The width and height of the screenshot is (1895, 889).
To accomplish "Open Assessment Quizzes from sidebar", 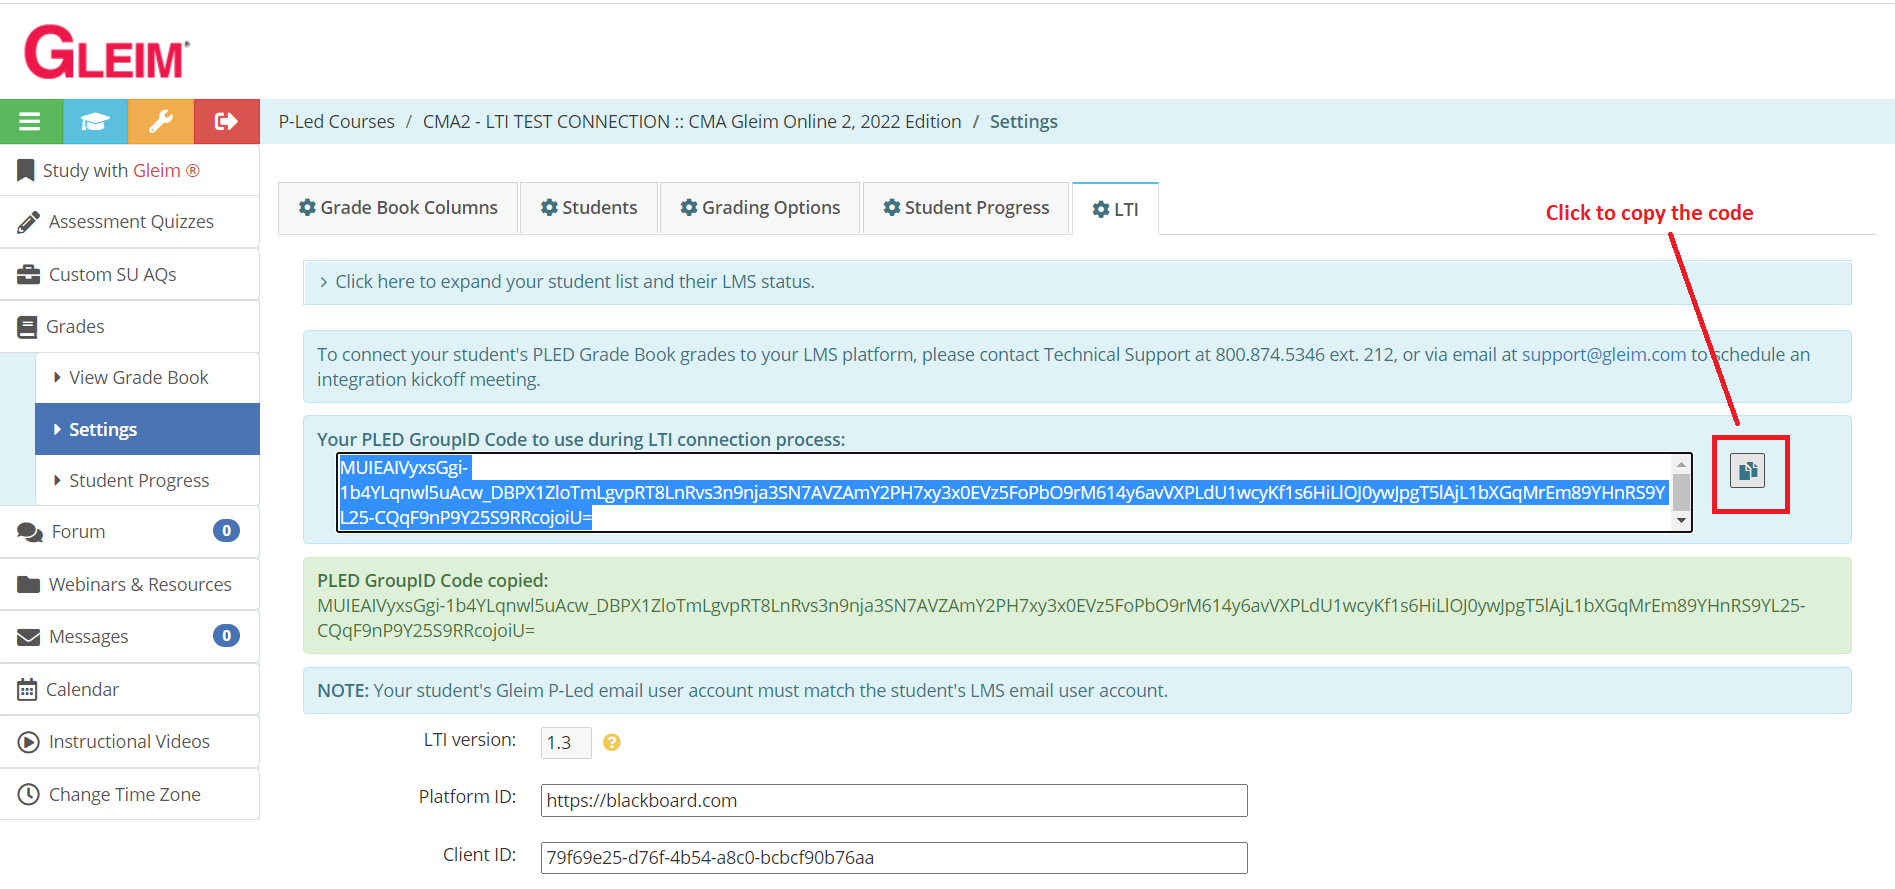I will pyautogui.click(x=130, y=222).
